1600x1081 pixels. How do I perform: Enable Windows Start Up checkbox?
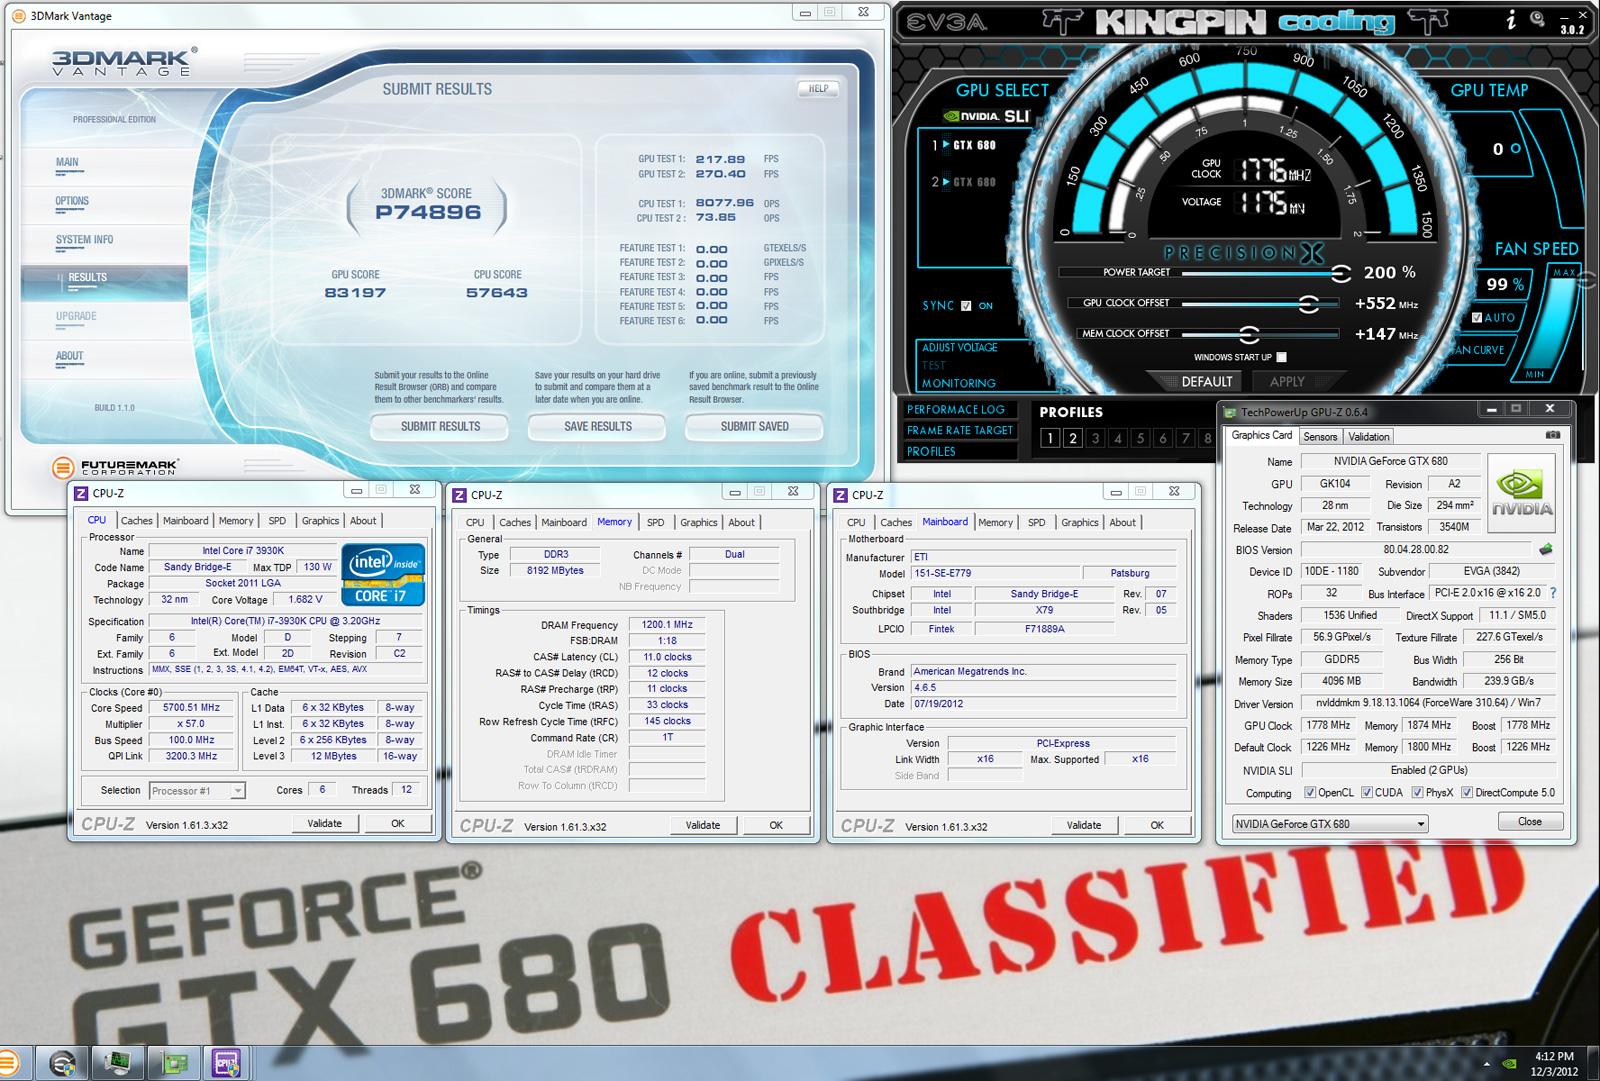(1282, 357)
